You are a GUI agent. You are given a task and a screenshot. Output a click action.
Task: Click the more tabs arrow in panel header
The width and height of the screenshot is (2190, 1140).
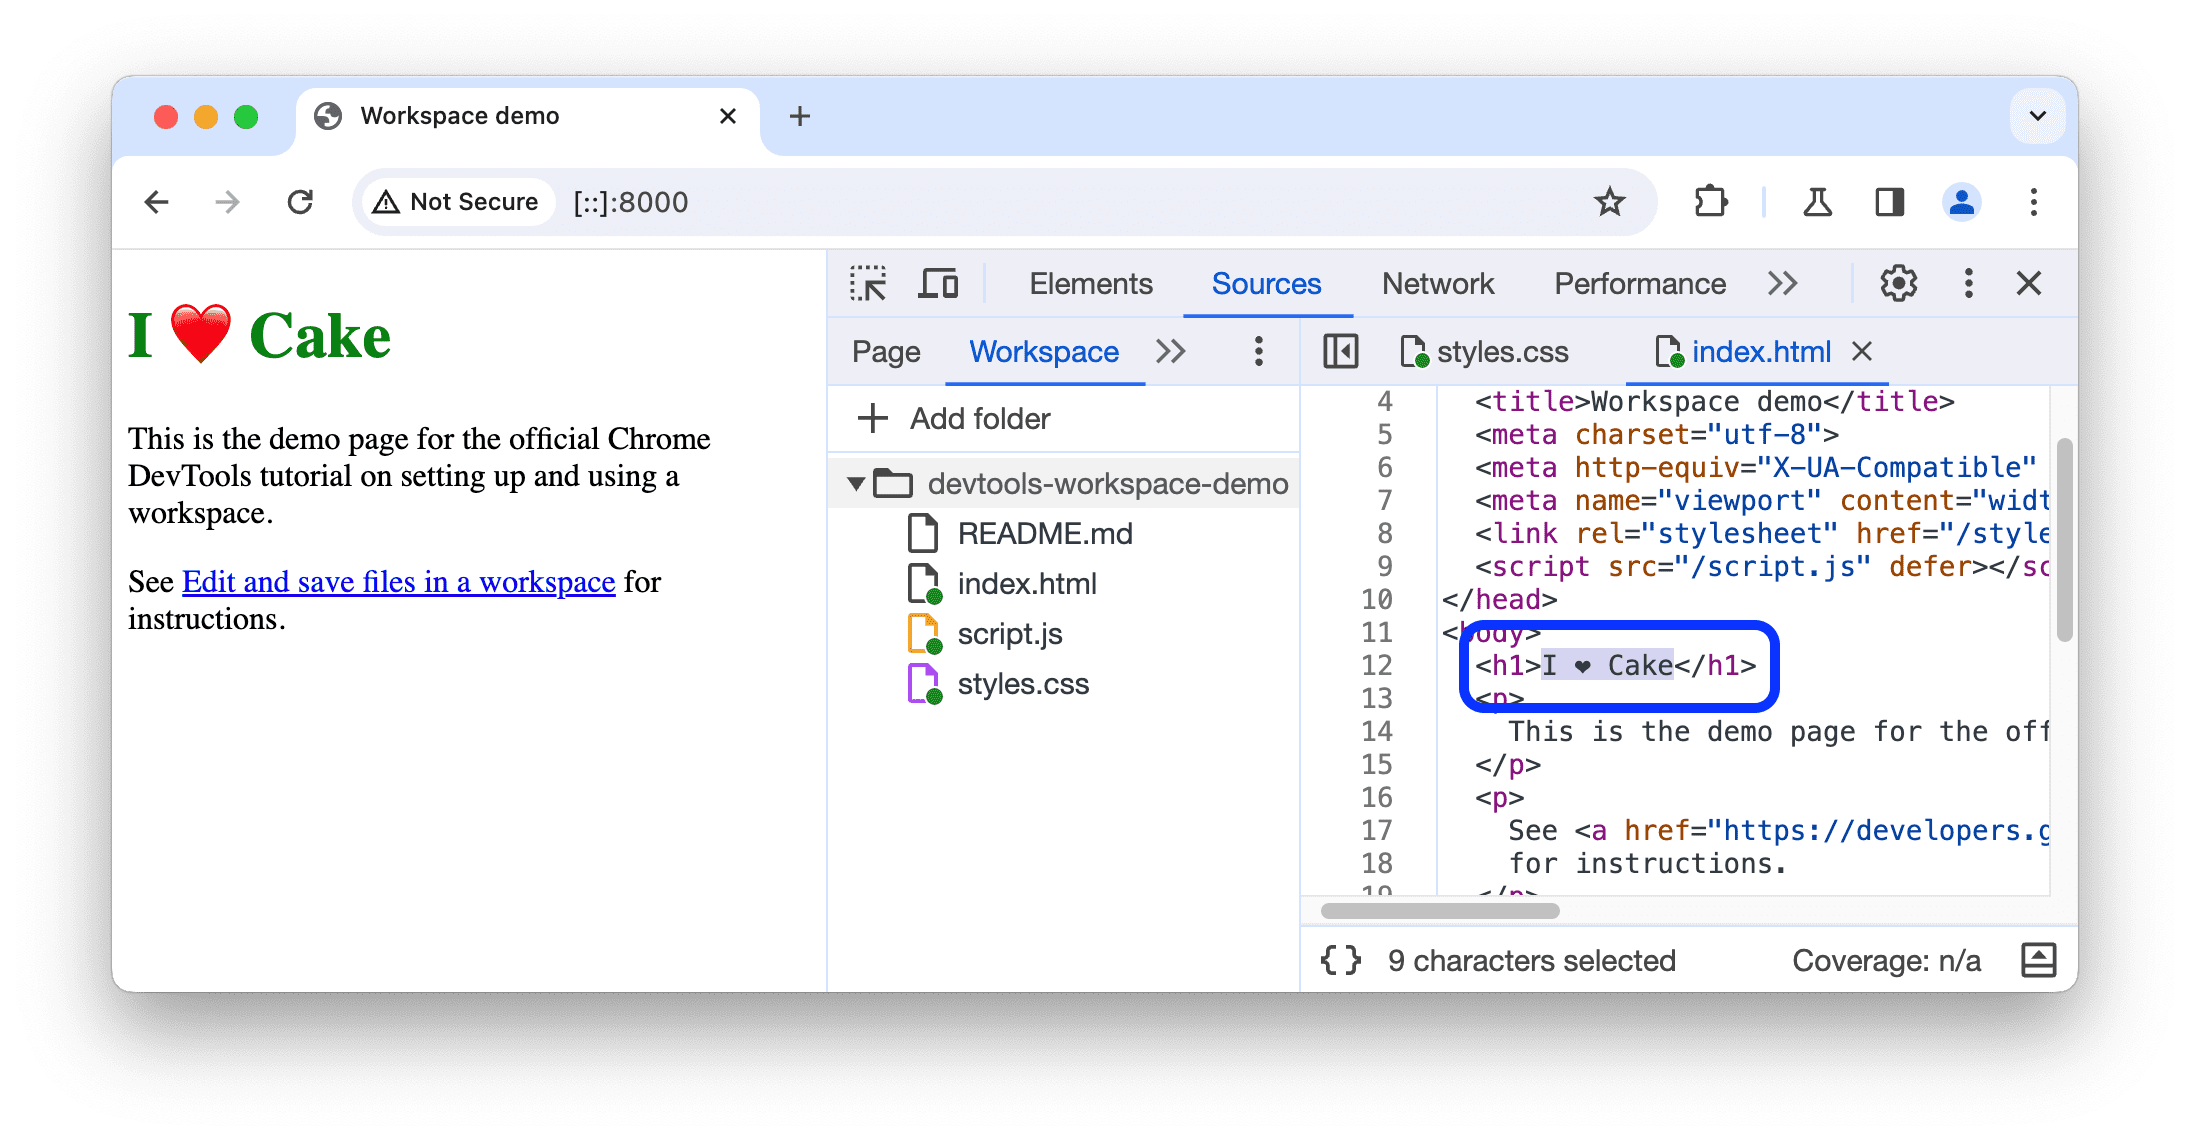pyautogui.click(x=1784, y=284)
